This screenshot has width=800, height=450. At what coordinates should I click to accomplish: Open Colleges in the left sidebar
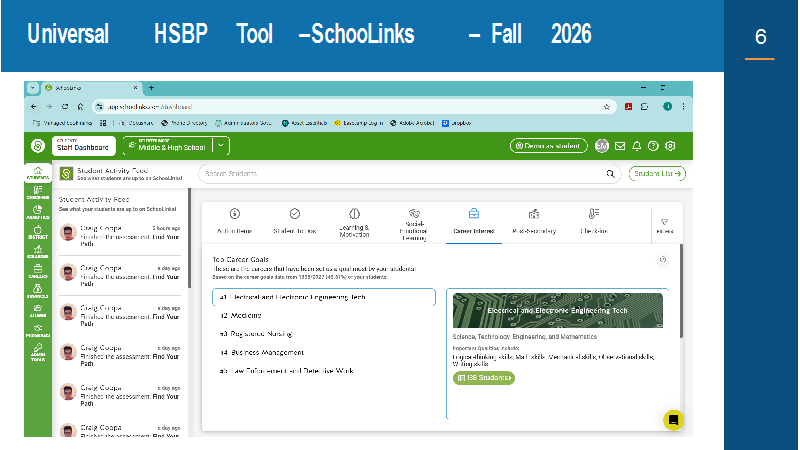[x=38, y=252]
